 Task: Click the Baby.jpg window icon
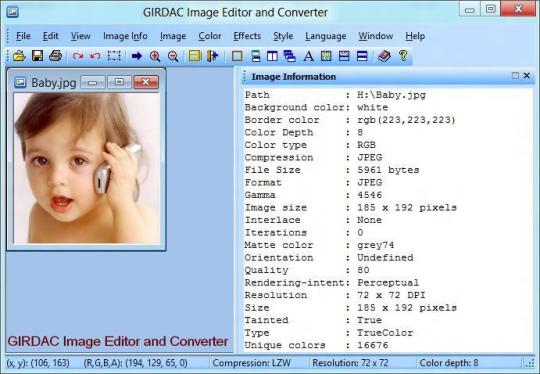point(20,82)
